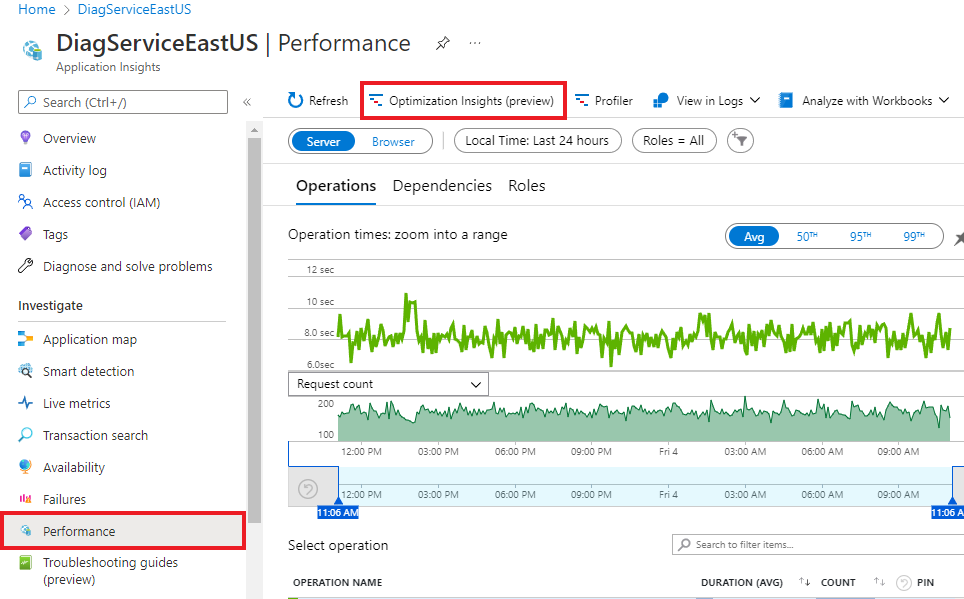Click the Availability globe icon
The width and height of the screenshot is (964, 599).
point(25,467)
